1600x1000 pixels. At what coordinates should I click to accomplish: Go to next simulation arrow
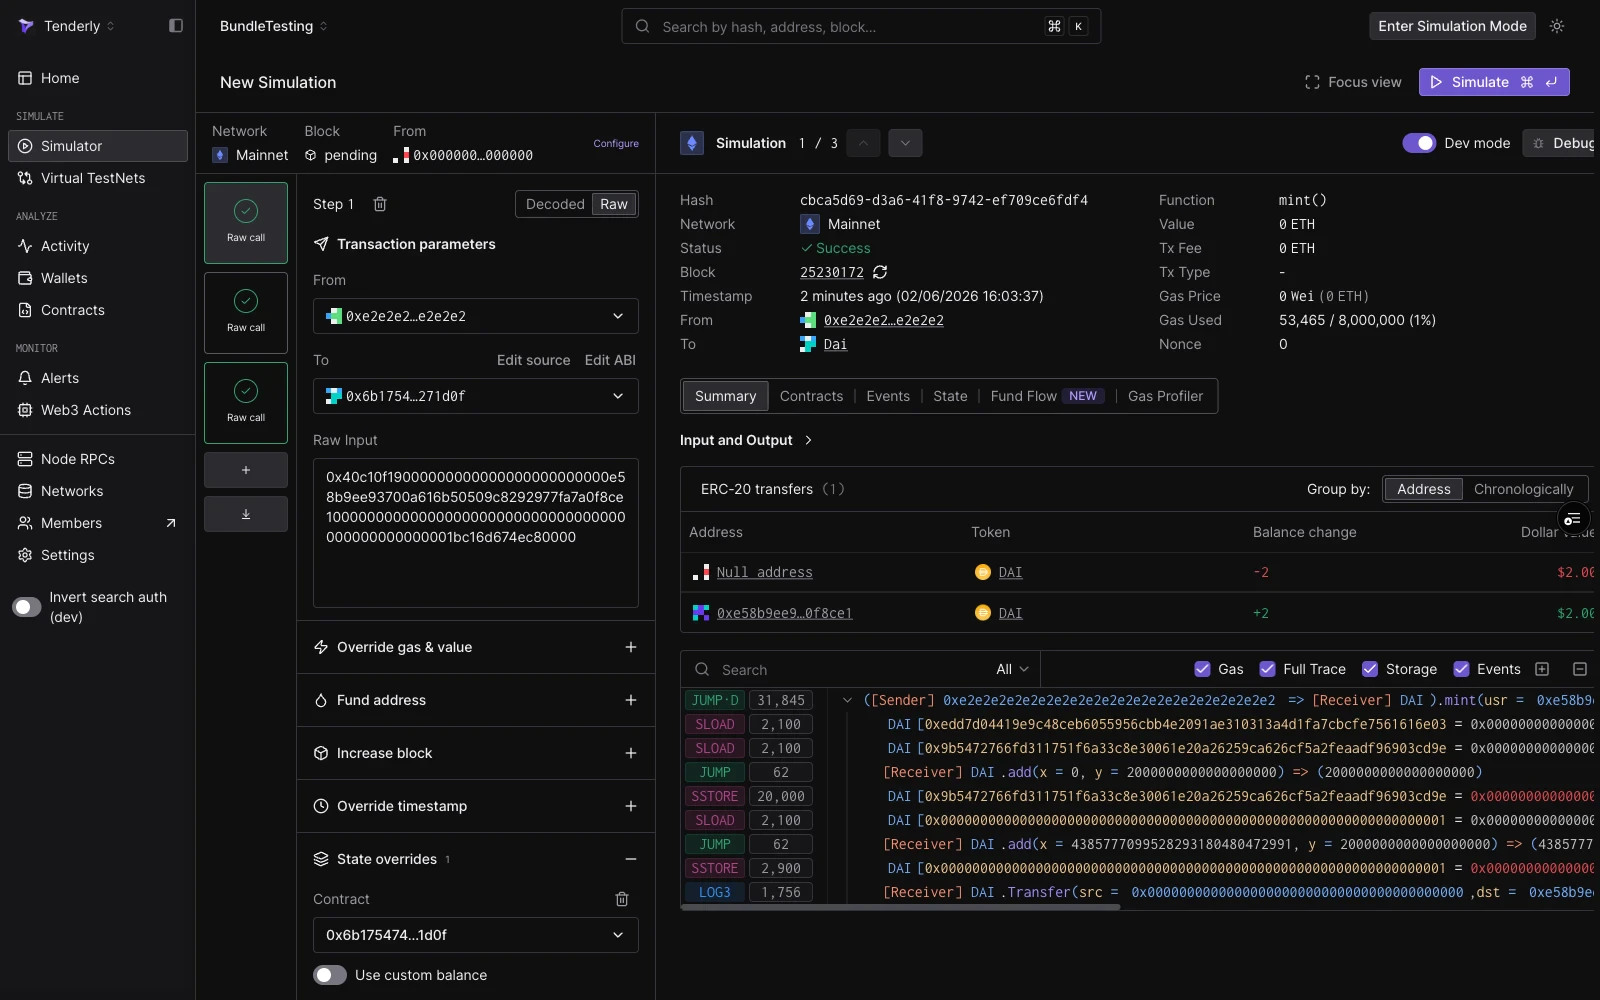(x=905, y=143)
